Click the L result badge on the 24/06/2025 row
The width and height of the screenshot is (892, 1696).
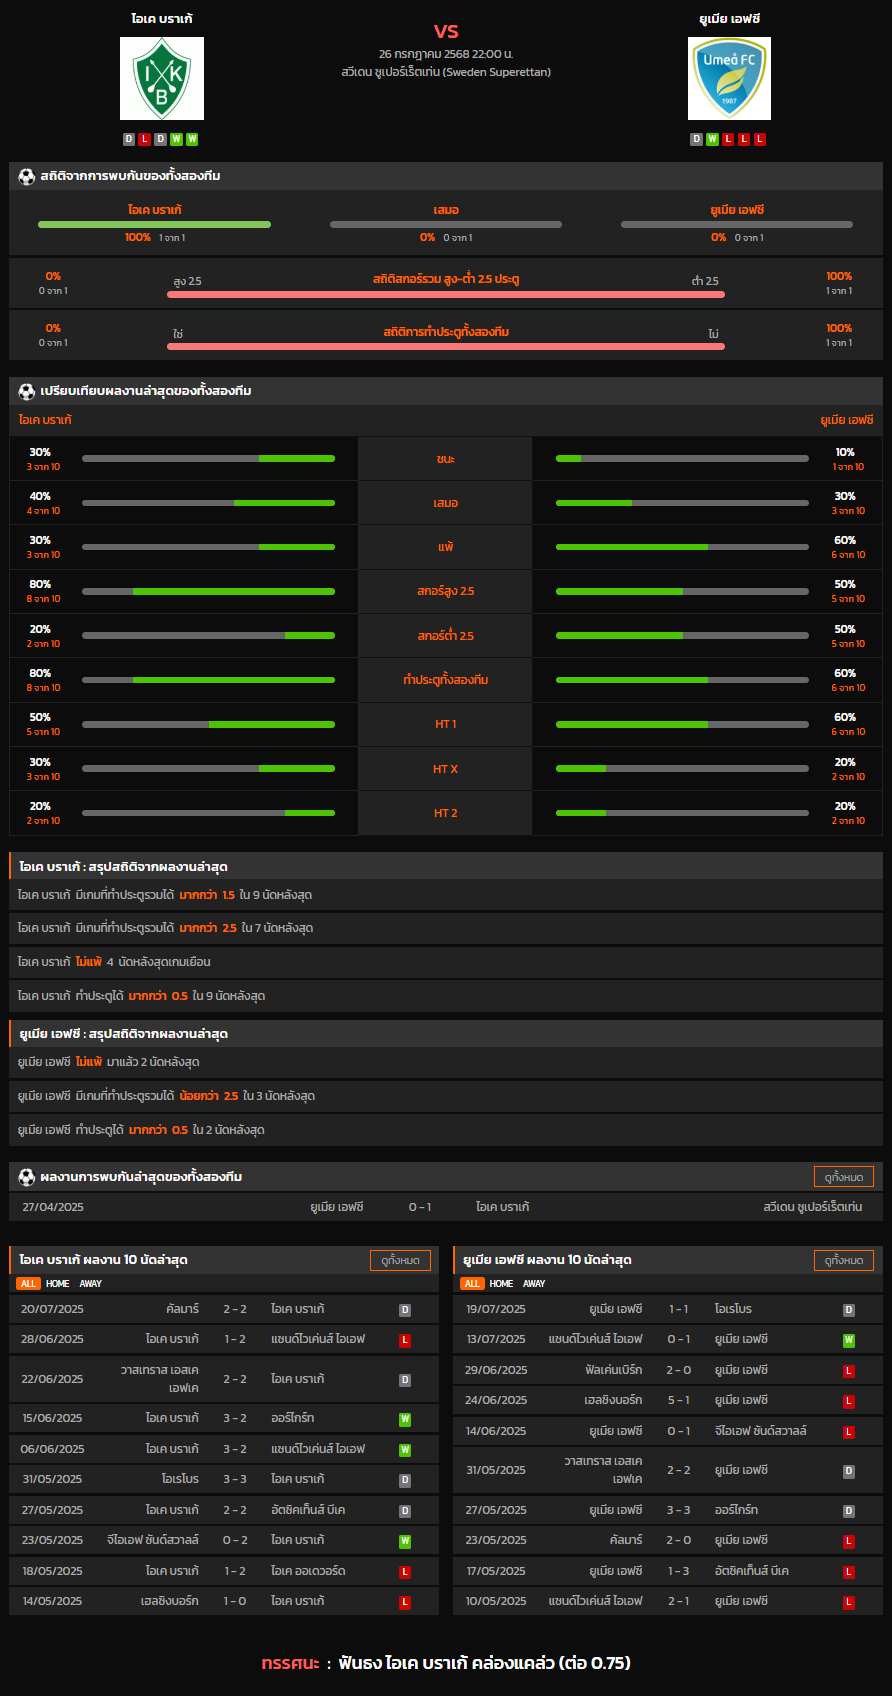pos(849,1401)
